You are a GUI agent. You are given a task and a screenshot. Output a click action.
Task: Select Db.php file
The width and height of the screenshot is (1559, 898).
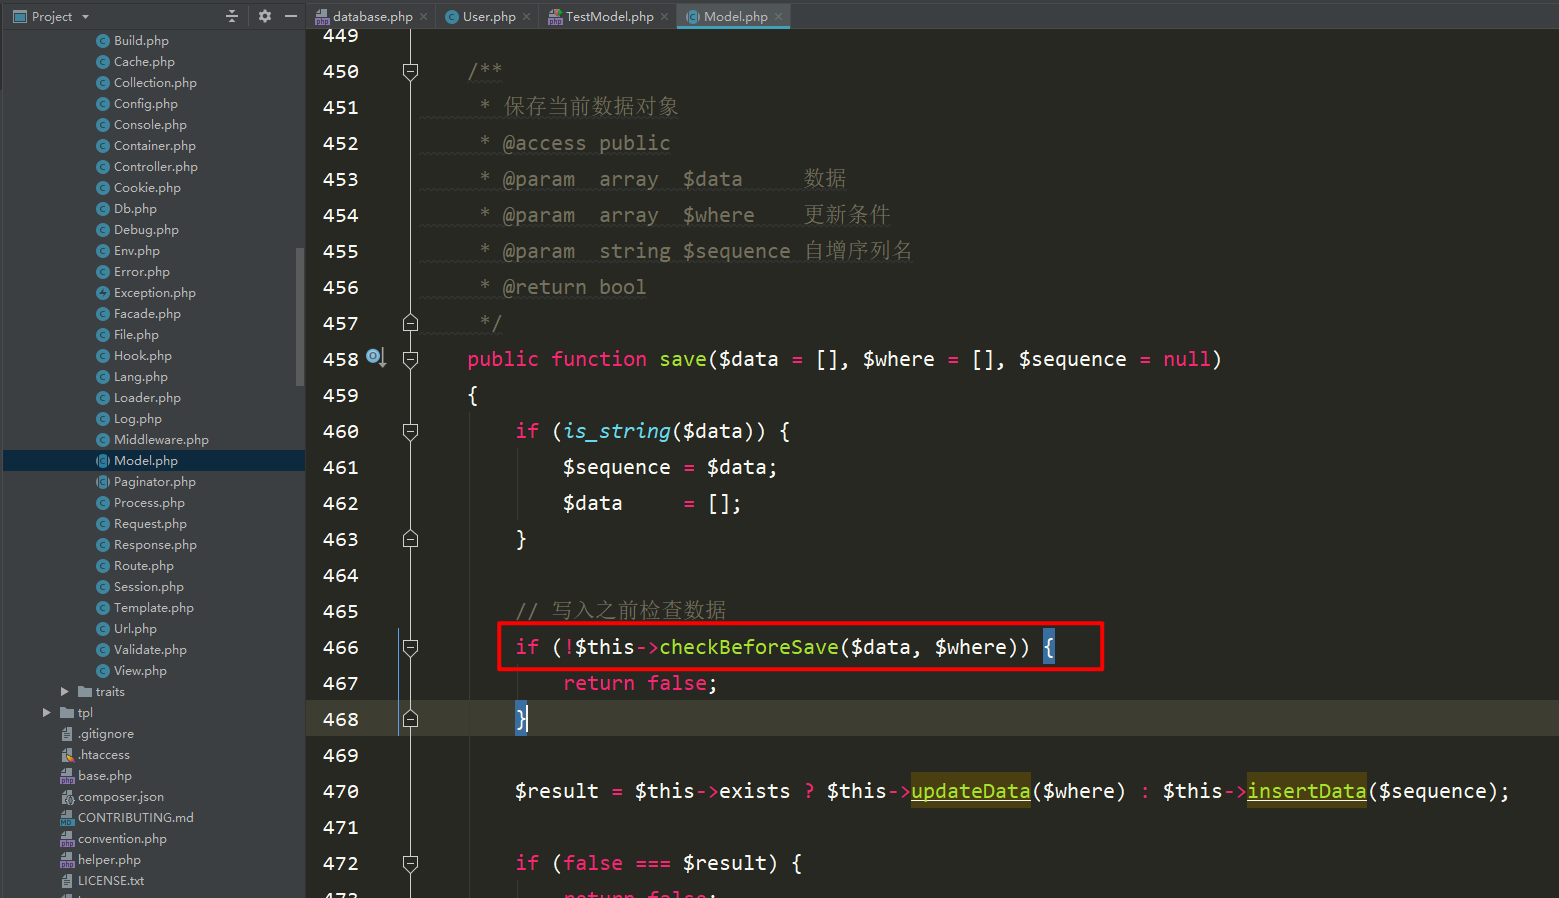point(135,209)
